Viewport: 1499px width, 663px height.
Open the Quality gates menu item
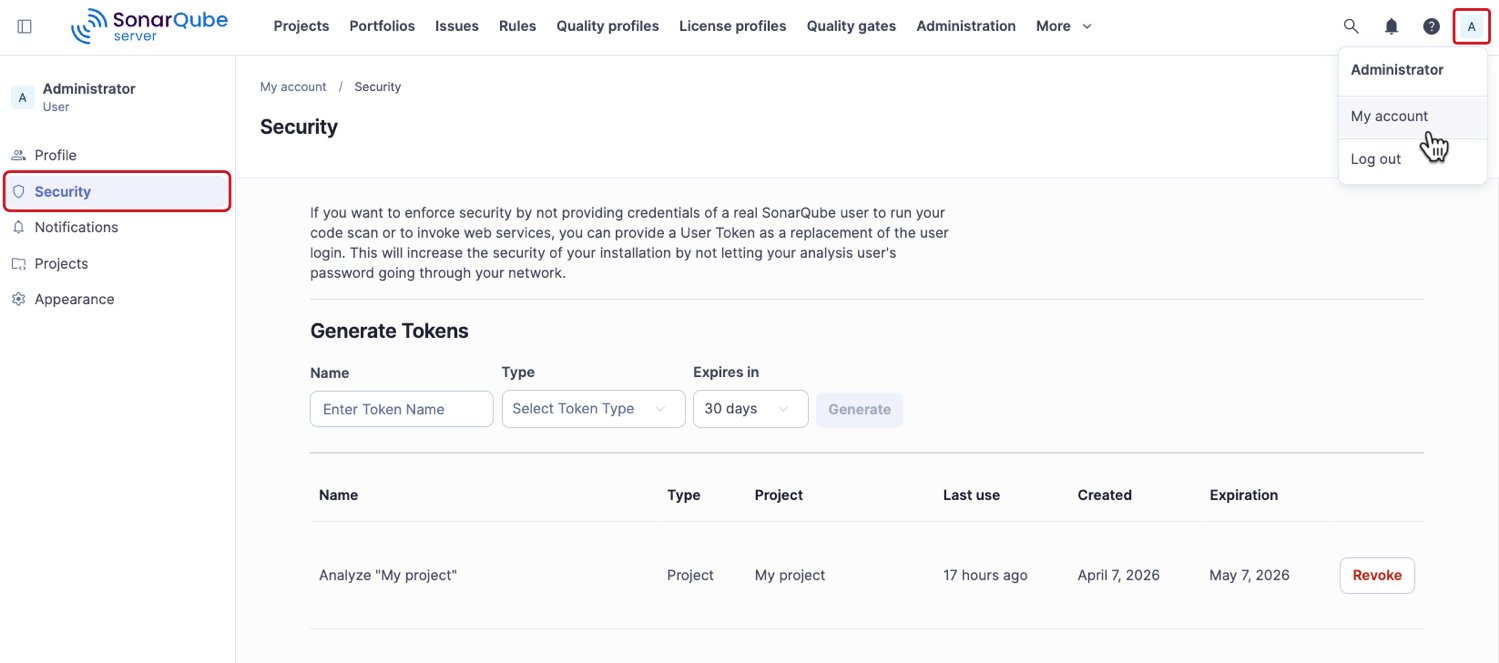tap(851, 26)
